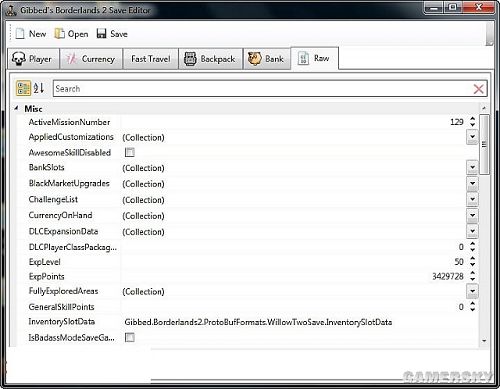Collapse the Misc category
Image resolution: width=500 pixels, height=389 pixels.
(16, 108)
